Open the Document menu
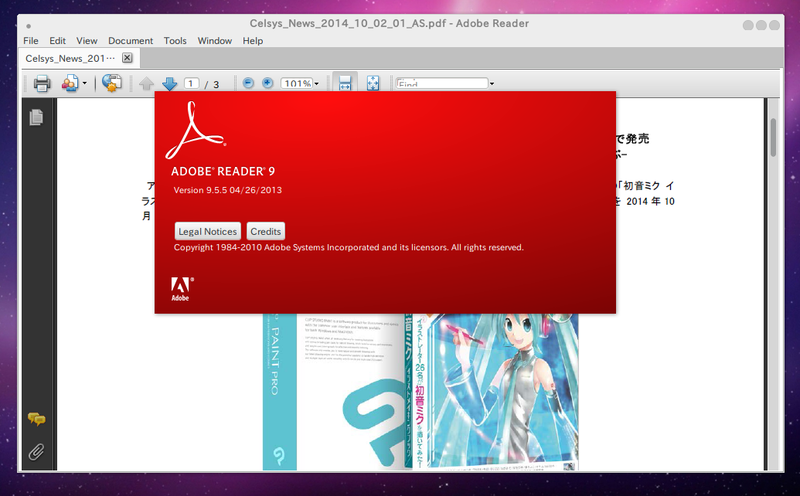The width and height of the screenshot is (800, 496). (131, 41)
